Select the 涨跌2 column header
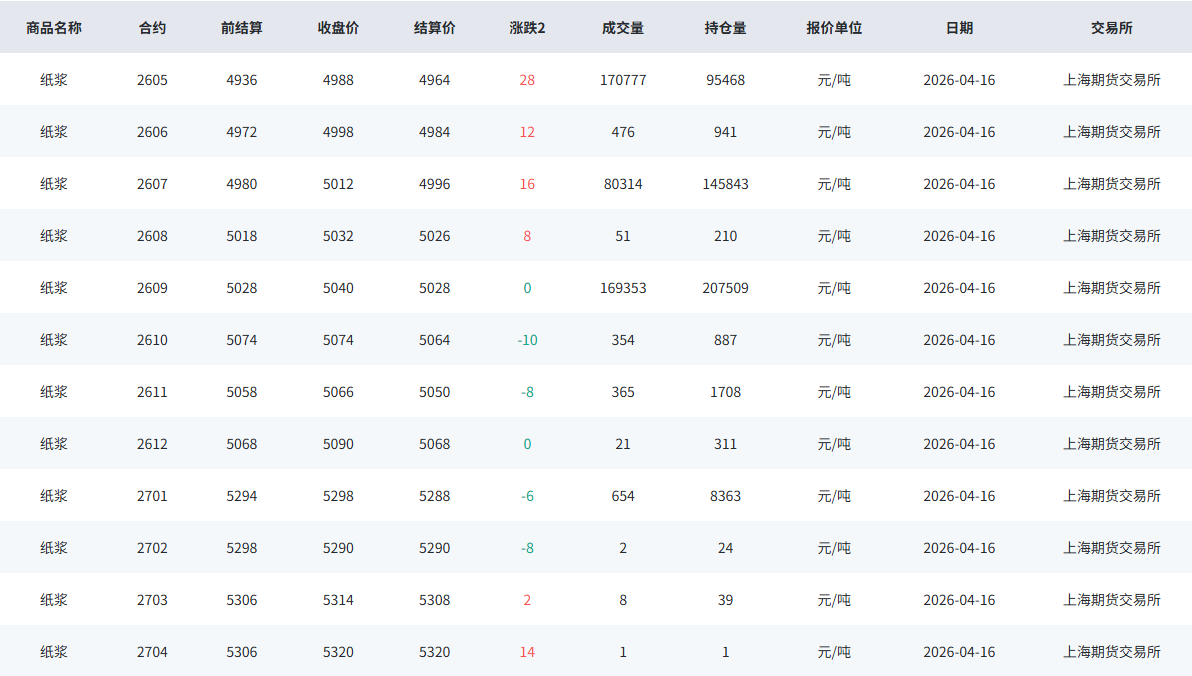Screen dimensions: 1192x676 click(x=527, y=28)
